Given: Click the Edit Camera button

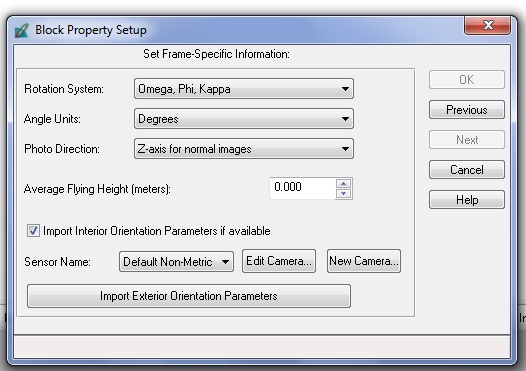Looking at the screenshot, I should [279, 261].
